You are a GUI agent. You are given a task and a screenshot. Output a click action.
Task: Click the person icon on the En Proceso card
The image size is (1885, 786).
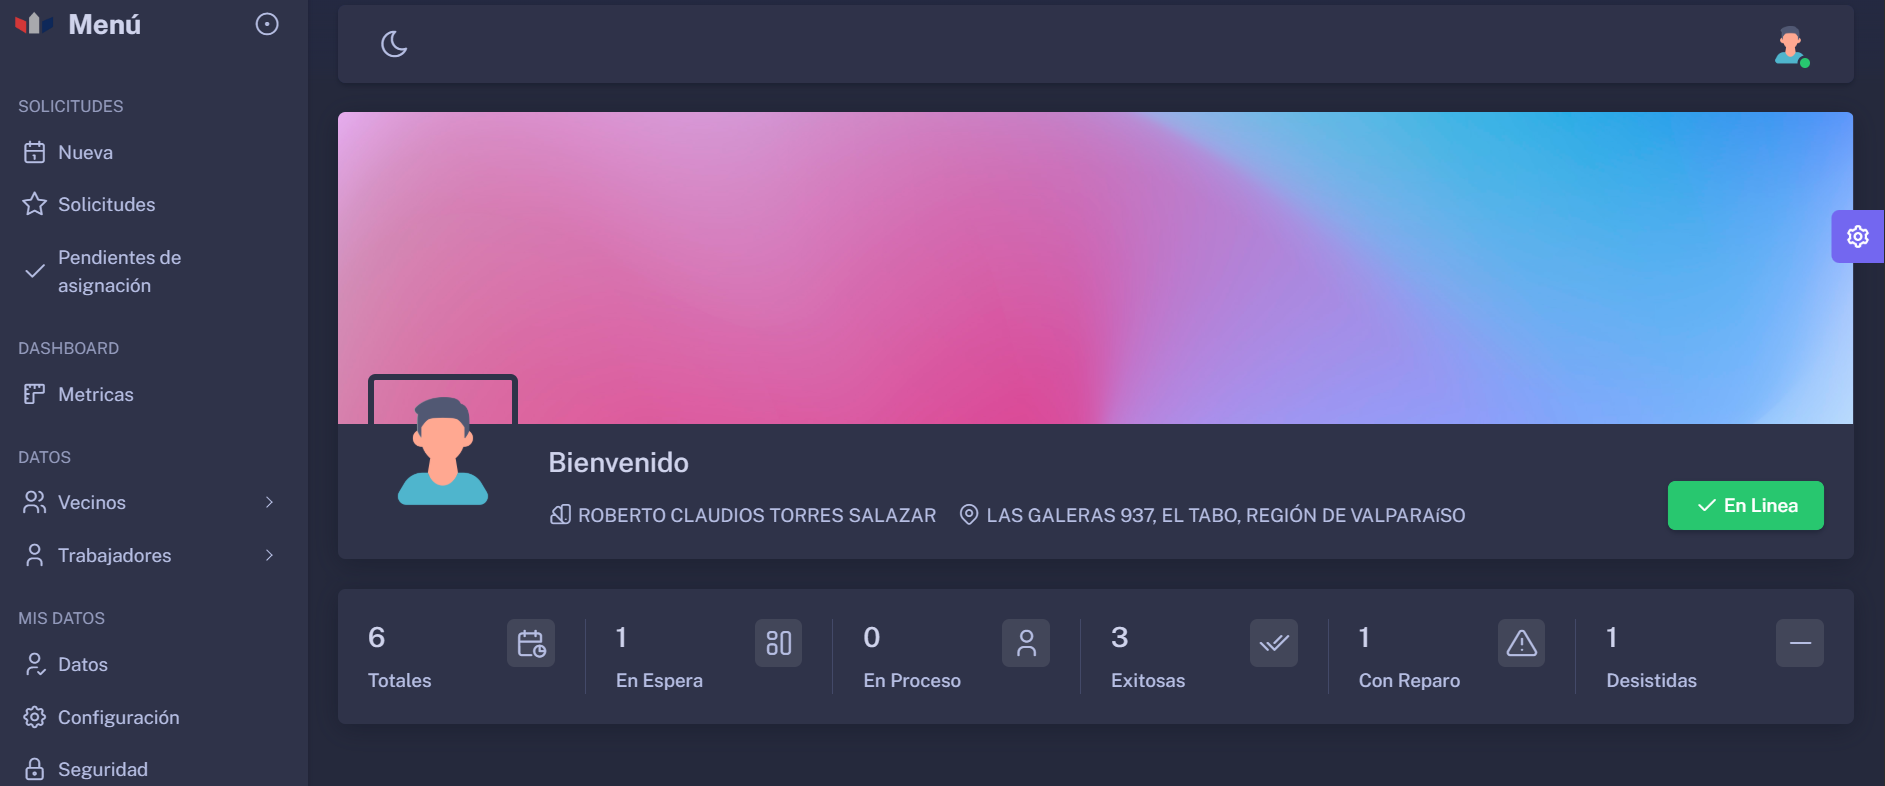[1026, 643]
